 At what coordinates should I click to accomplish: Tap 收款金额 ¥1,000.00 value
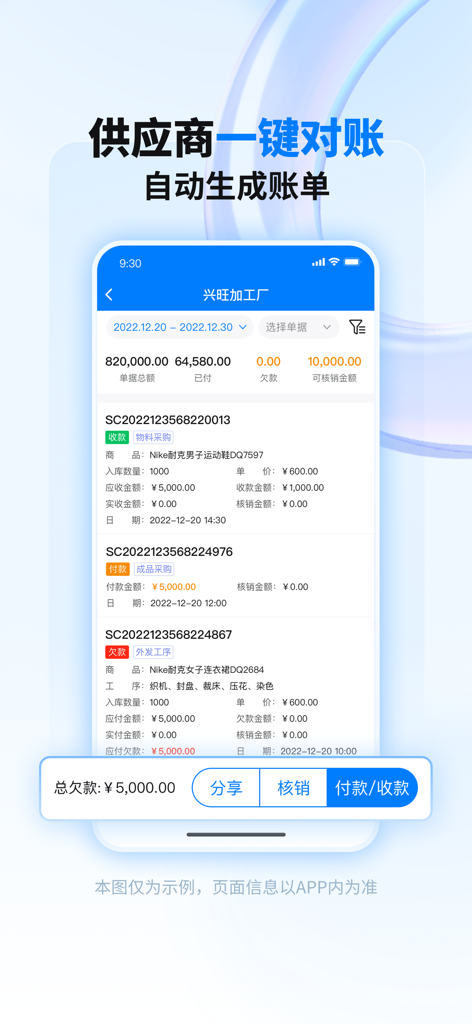(x=303, y=487)
